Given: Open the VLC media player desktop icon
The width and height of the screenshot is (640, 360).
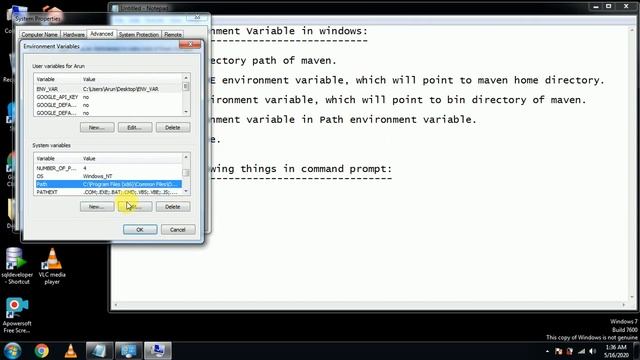Looking at the screenshot, I should pos(52,266).
